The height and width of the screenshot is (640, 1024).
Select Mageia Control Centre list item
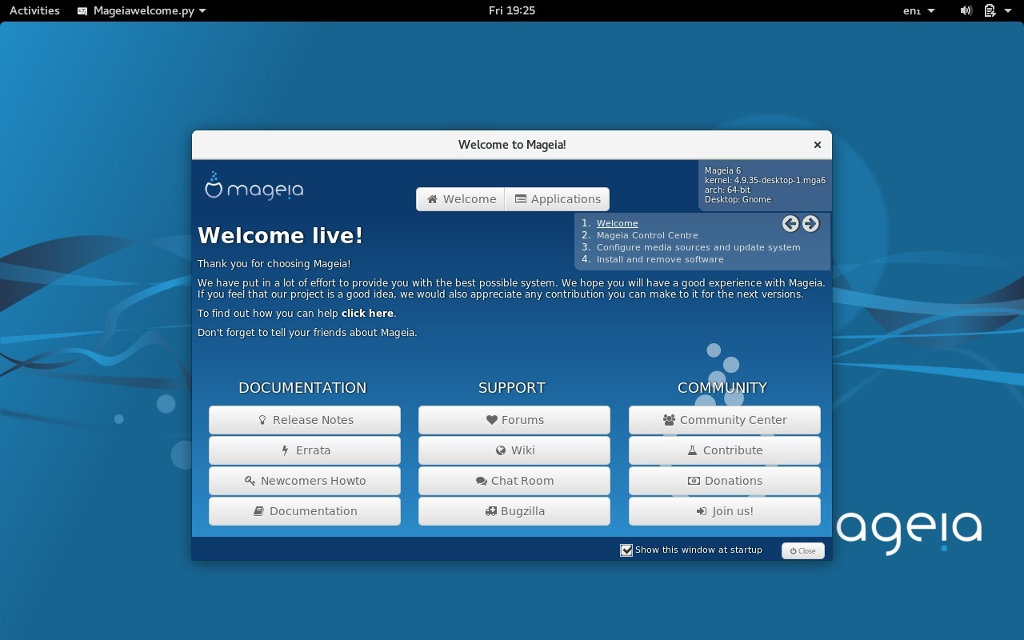coord(647,235)
